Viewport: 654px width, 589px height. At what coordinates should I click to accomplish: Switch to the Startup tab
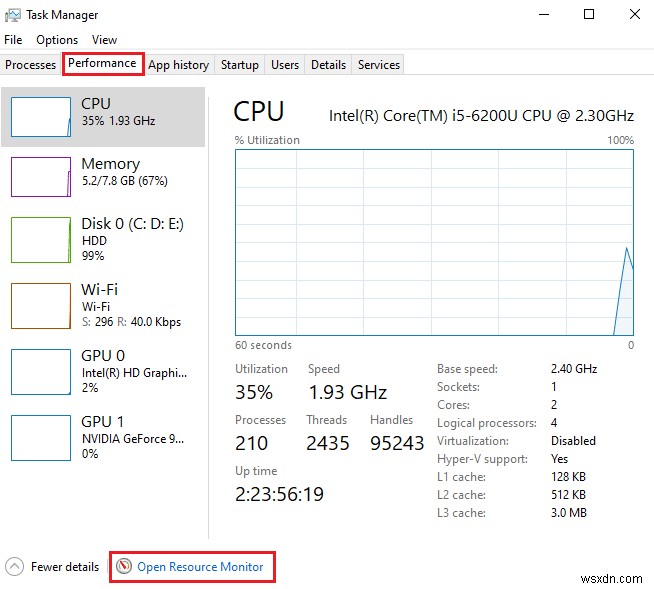(x=239, y=65)
